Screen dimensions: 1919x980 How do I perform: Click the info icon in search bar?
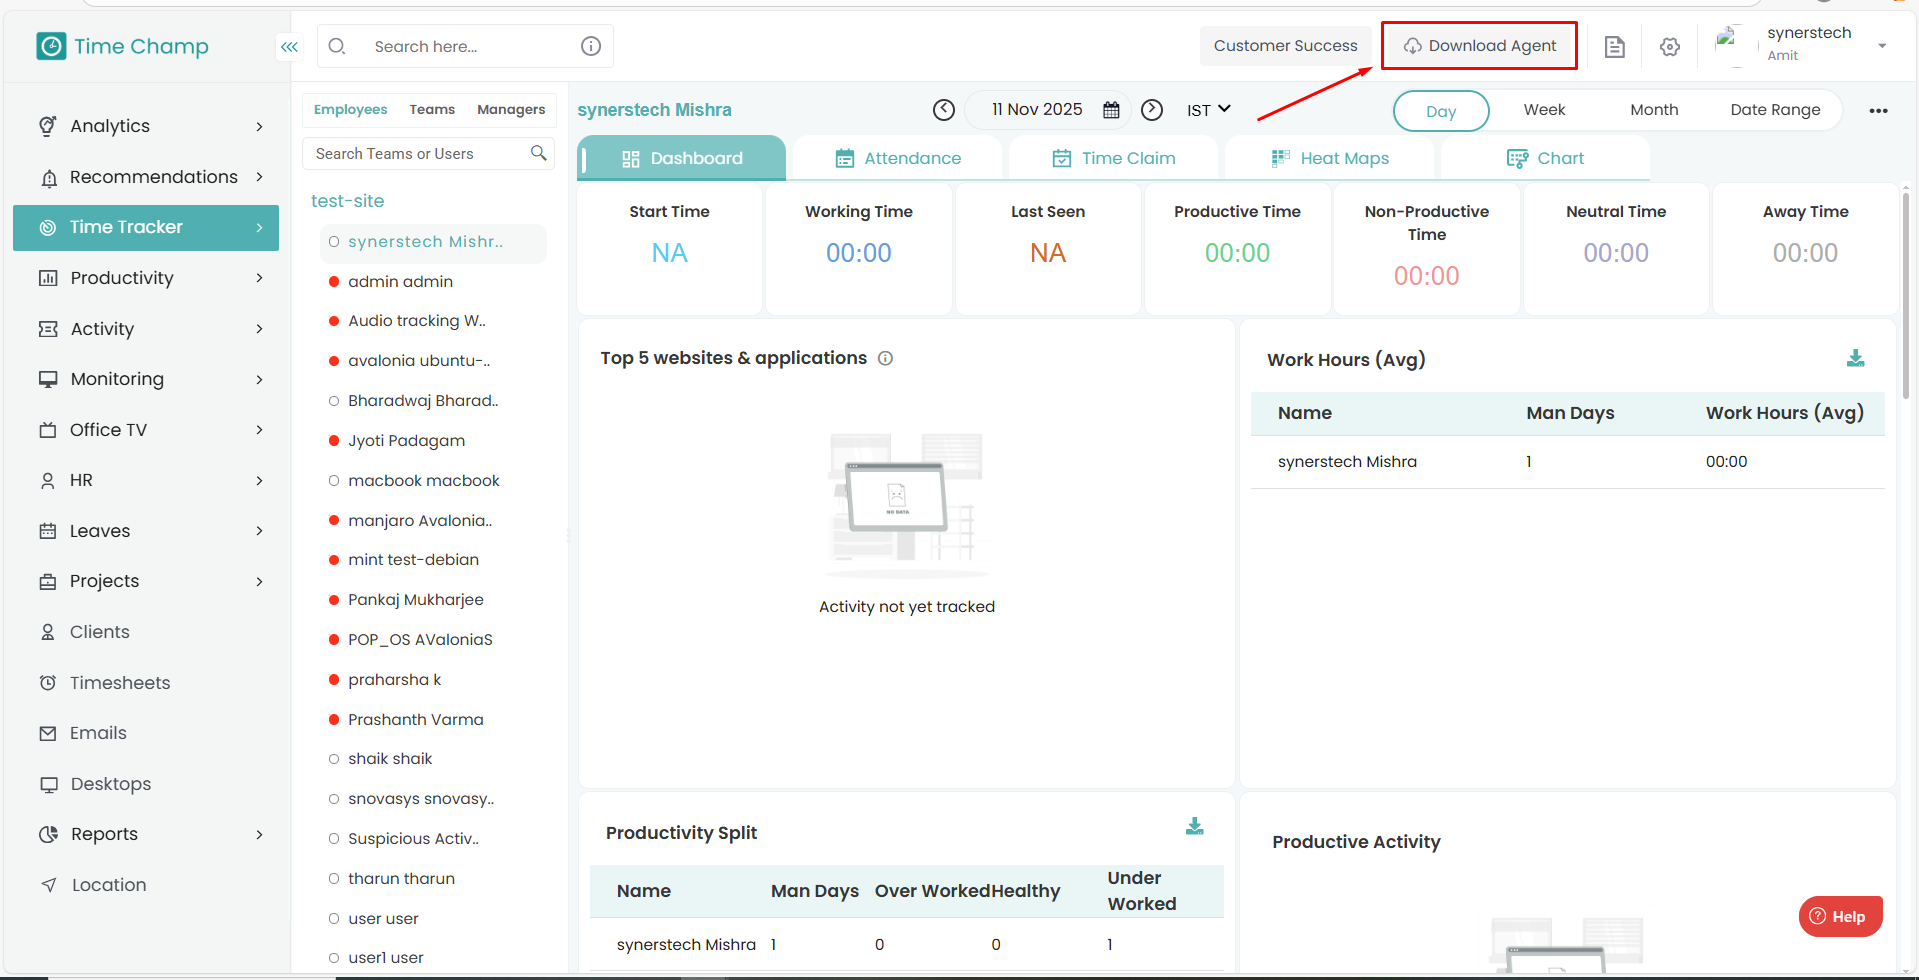point(591,46)
